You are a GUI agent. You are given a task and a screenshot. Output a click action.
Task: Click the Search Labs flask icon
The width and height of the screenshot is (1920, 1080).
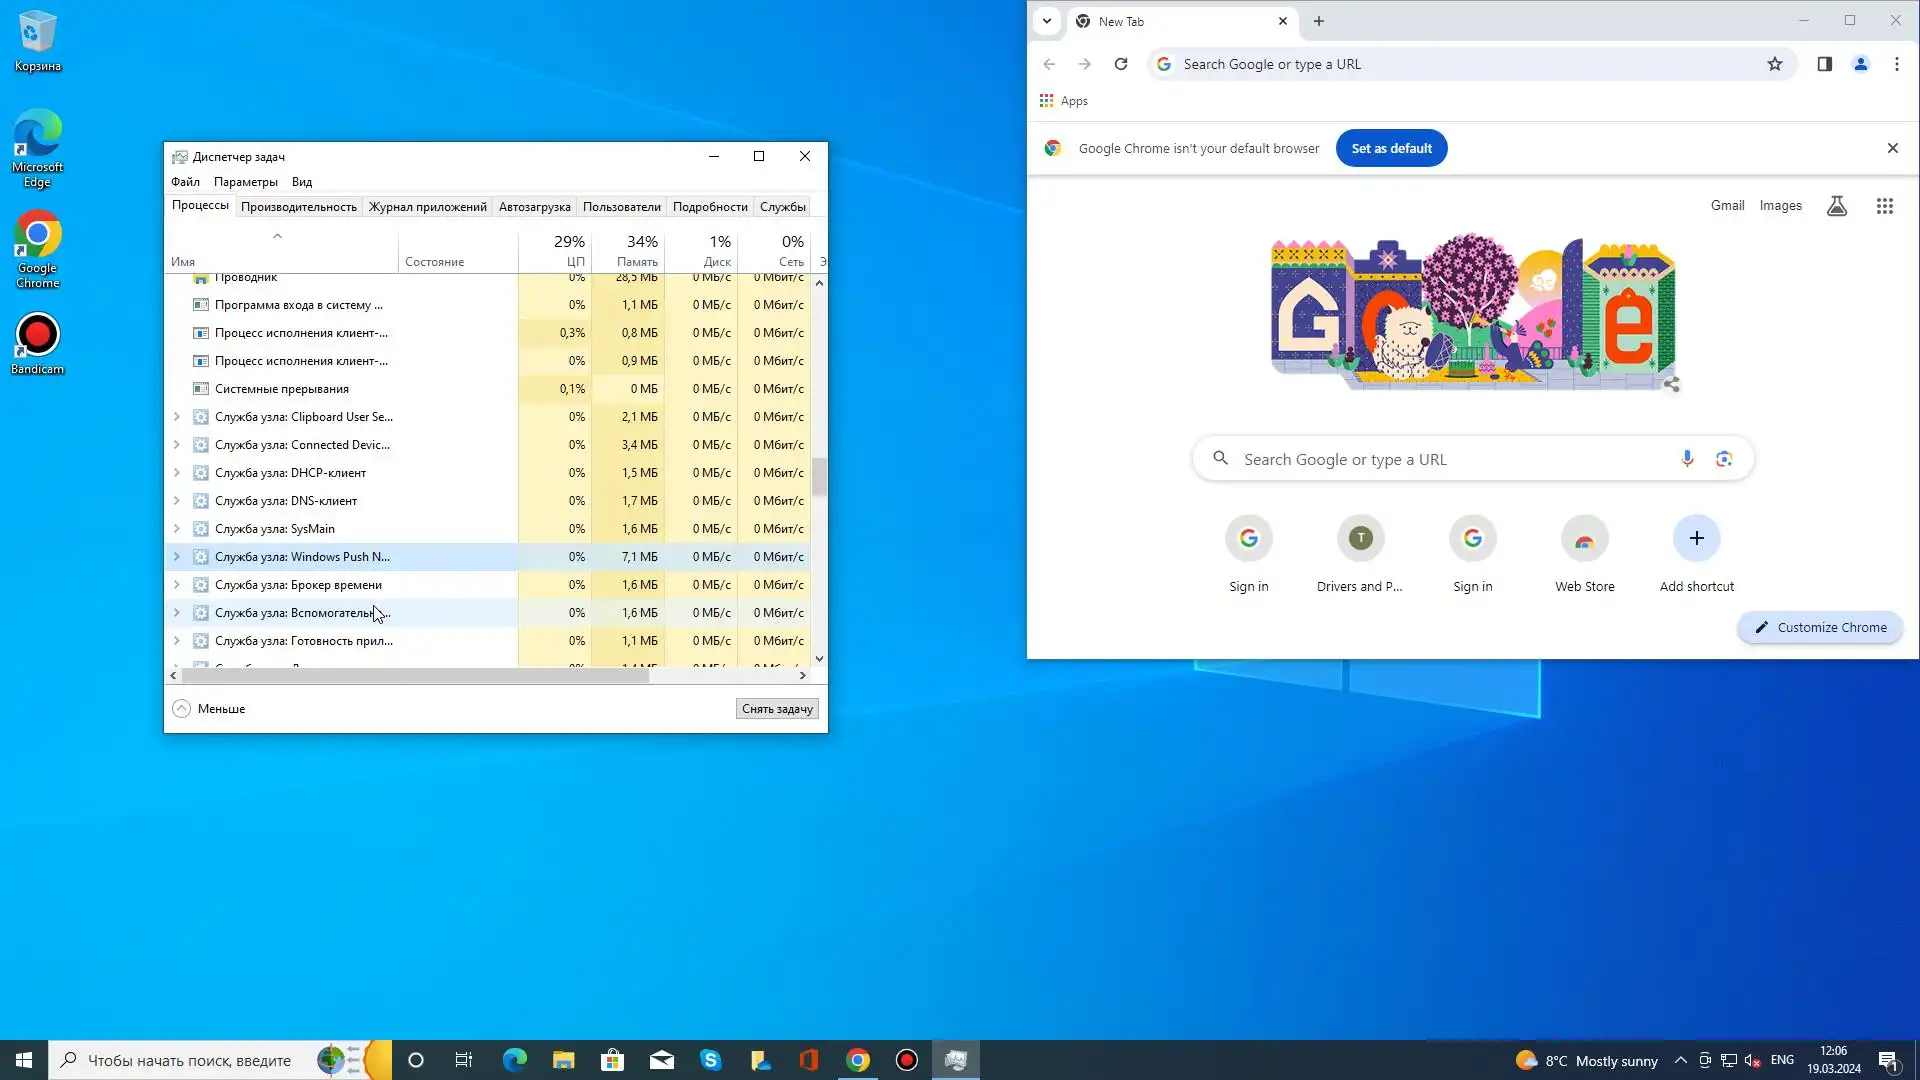tap(1837, 206)
